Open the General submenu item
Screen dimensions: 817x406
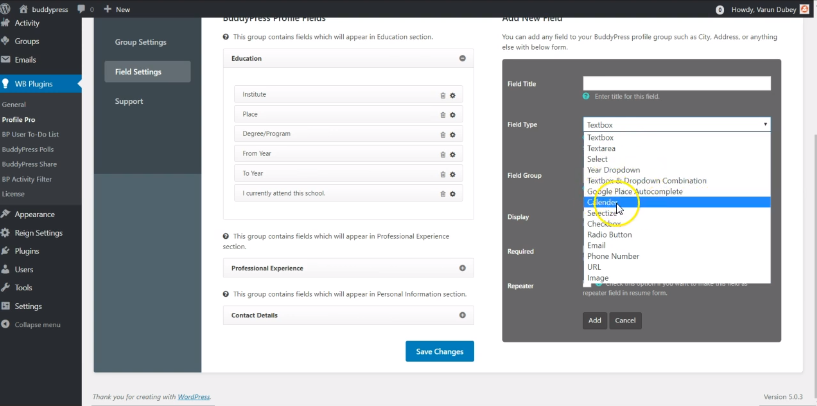tap(14, 104)
